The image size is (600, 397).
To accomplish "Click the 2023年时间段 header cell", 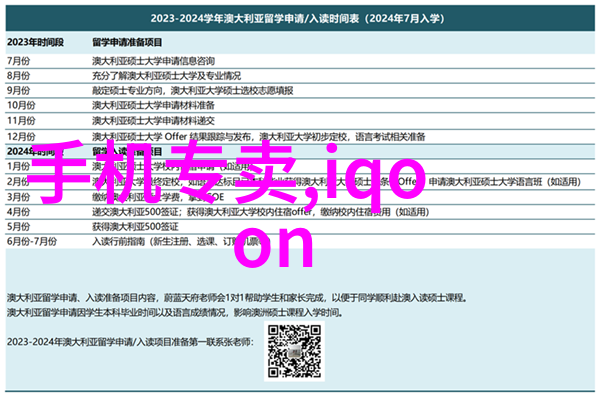I will point(35,42).
